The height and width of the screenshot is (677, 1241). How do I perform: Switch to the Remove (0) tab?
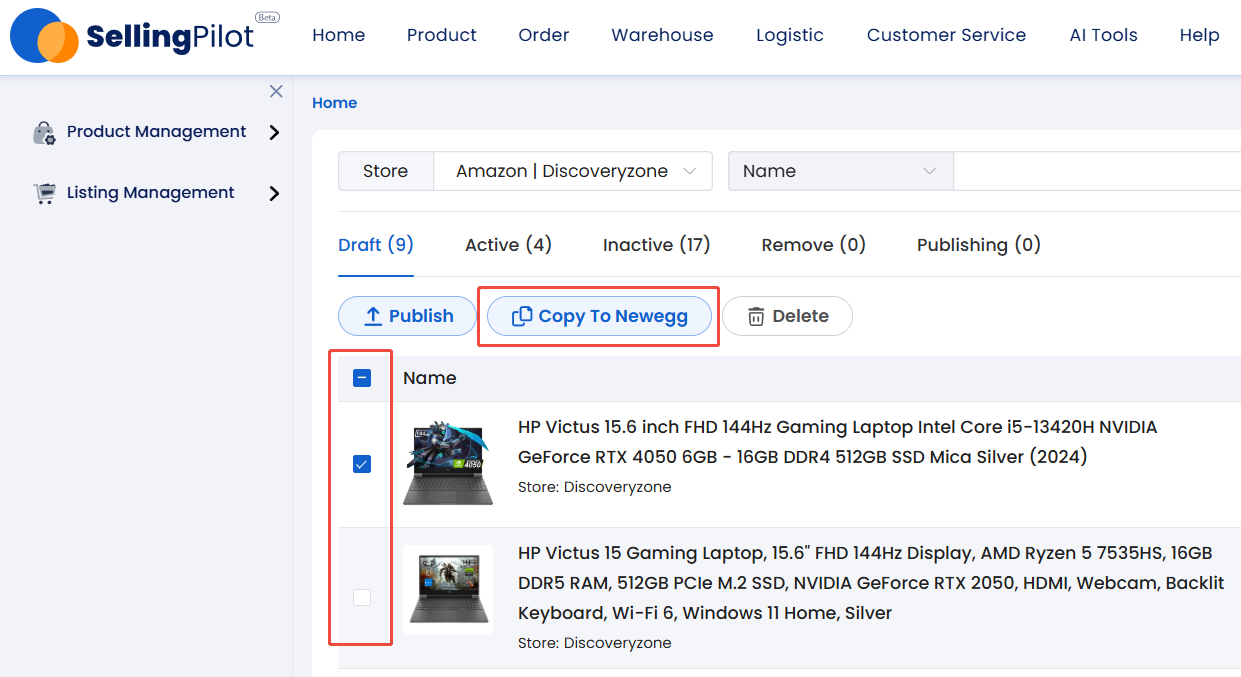coord(813,245)
